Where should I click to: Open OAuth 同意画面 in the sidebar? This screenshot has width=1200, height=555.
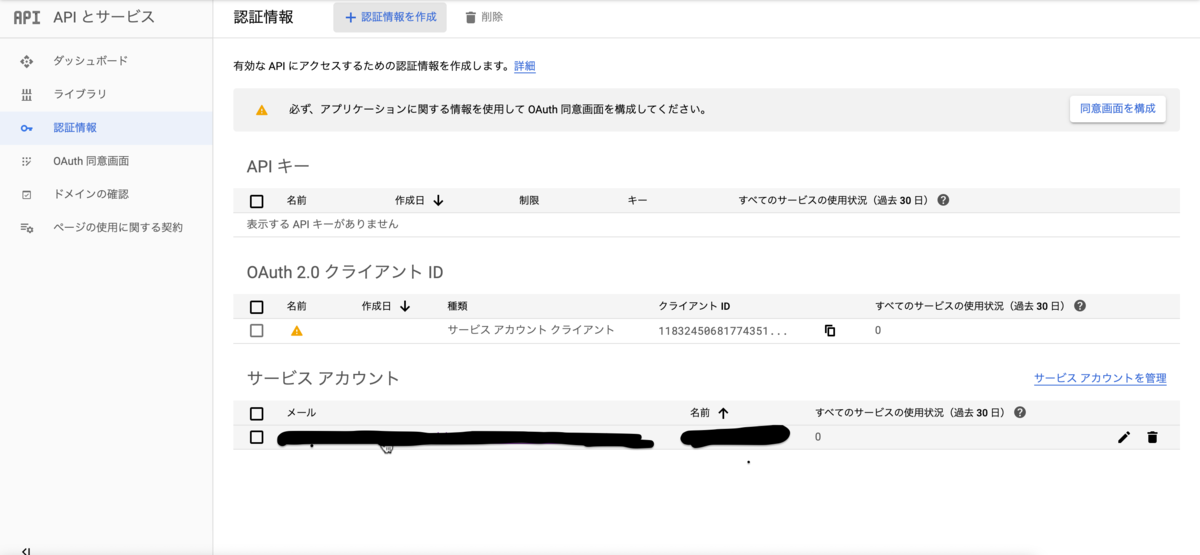click(91, 161)
